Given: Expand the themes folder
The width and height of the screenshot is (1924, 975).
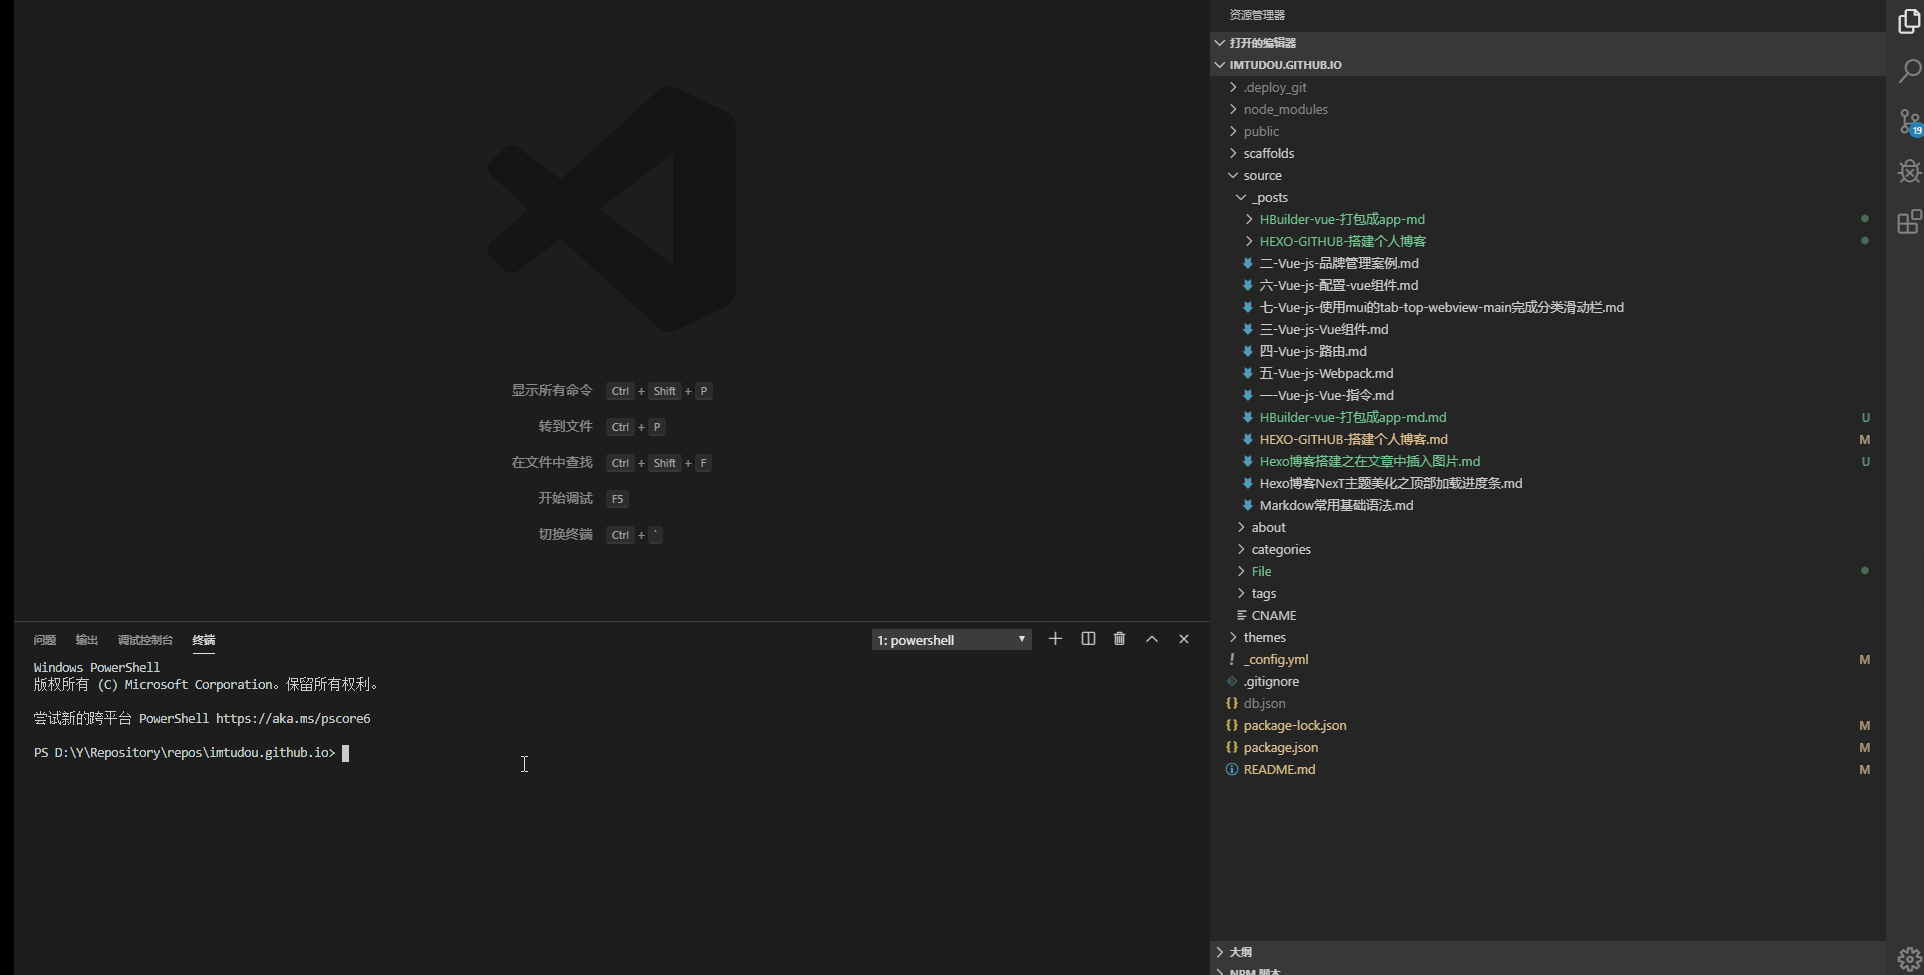Looking at the screenshot, I should coord(1264,638).
